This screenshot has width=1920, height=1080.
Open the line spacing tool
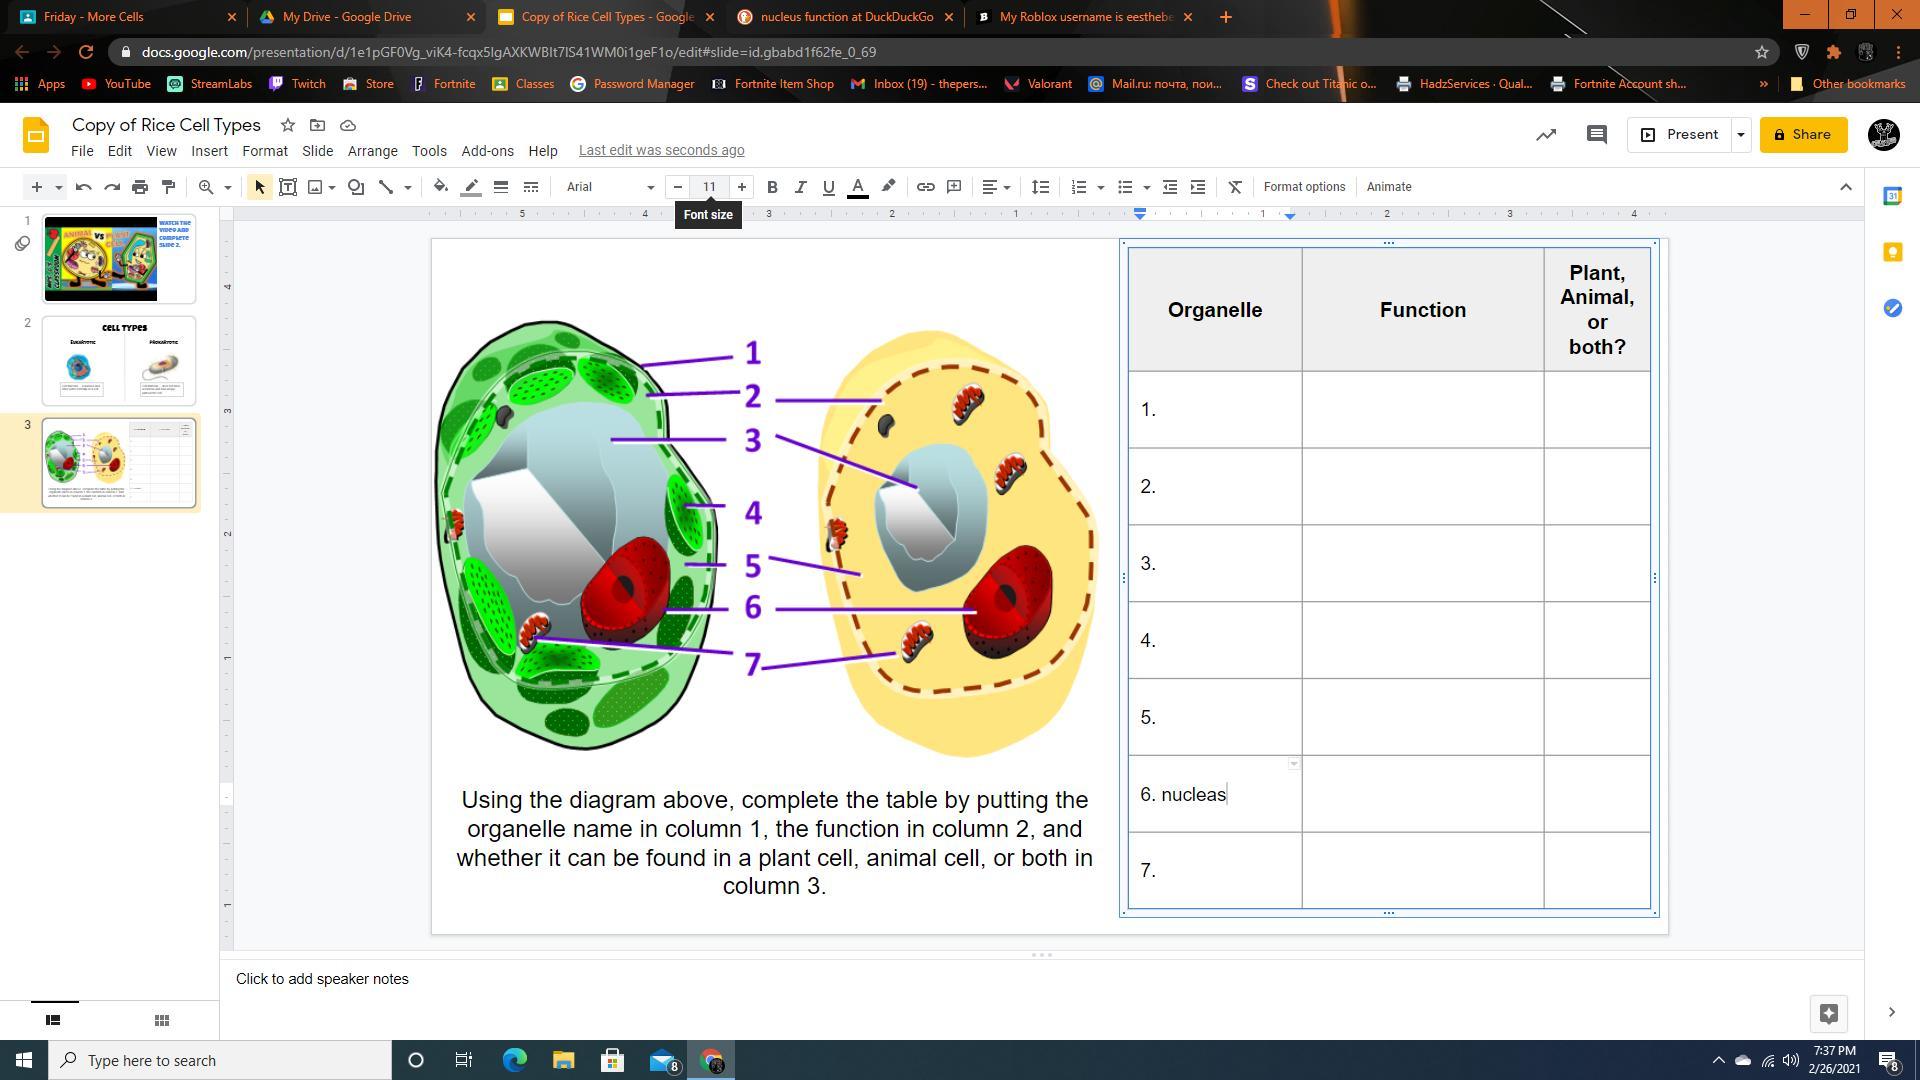coord(1041,187)
